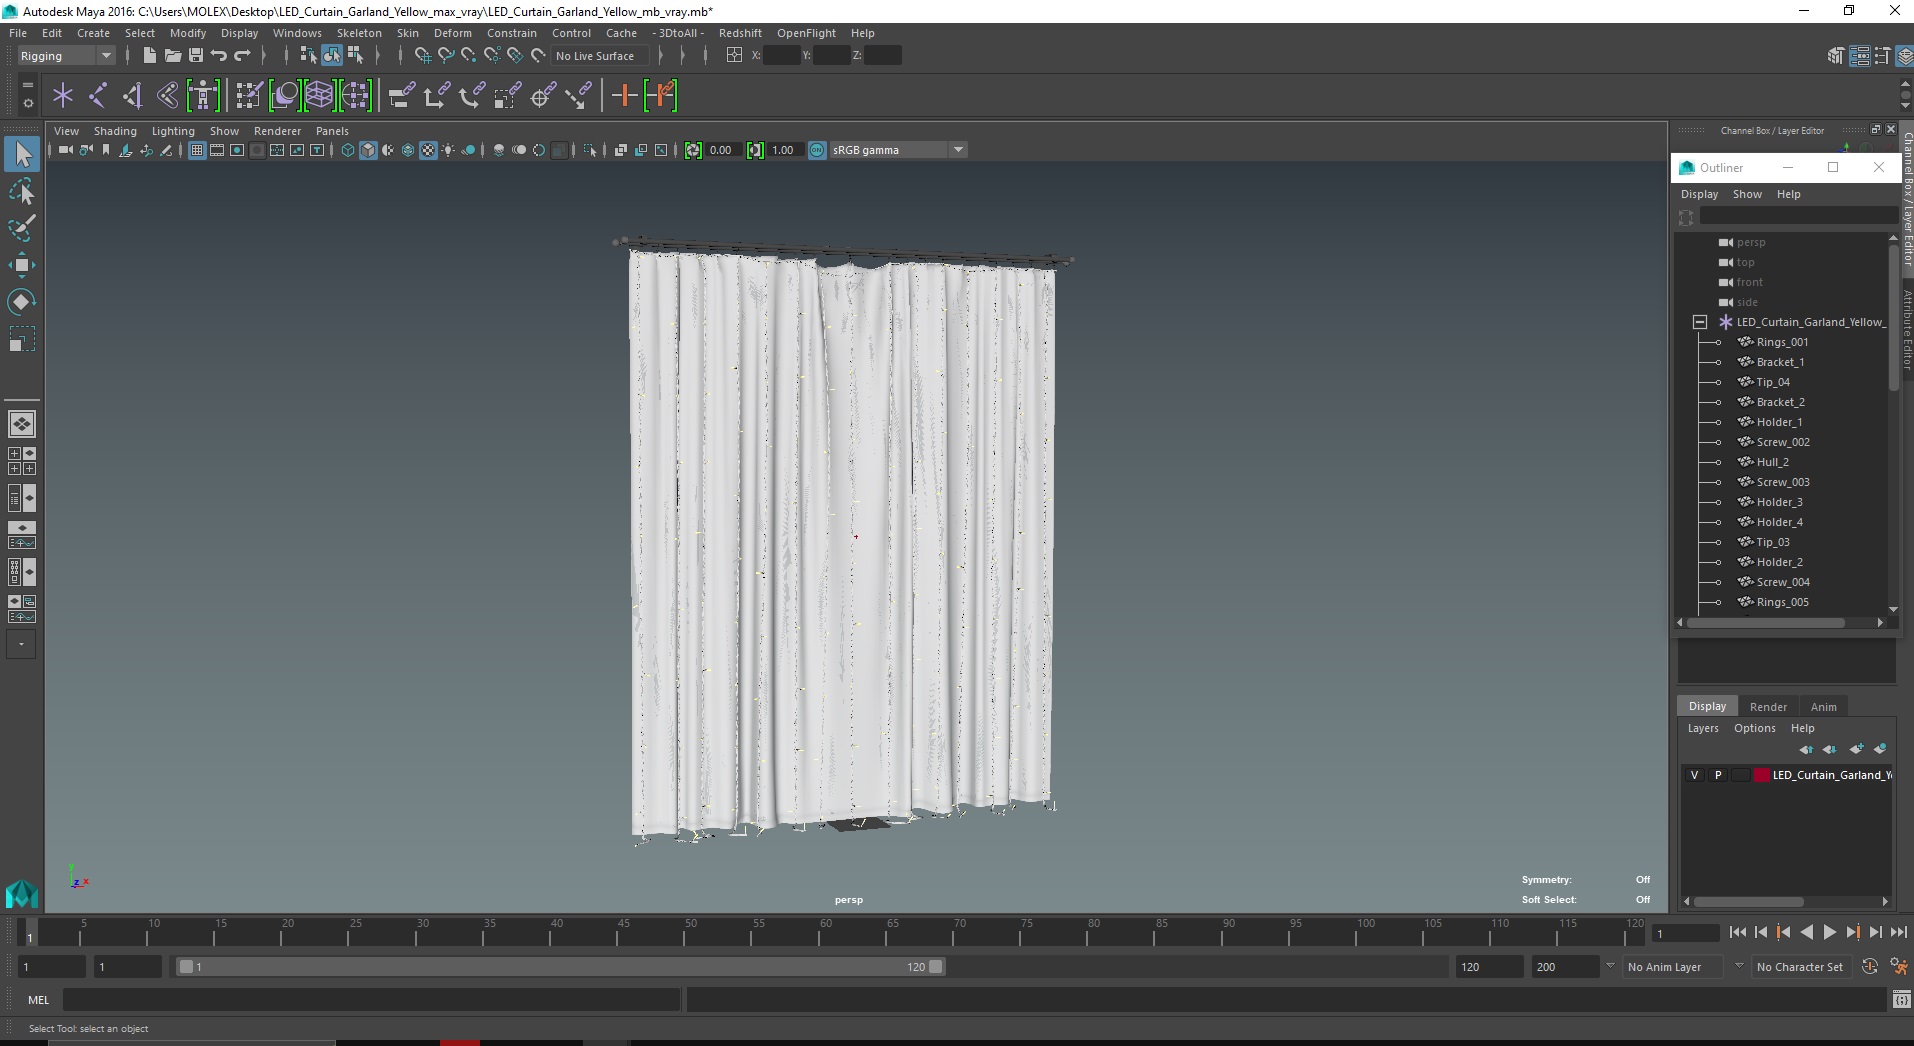Activate the Lasso select tool

coord(22,191)
